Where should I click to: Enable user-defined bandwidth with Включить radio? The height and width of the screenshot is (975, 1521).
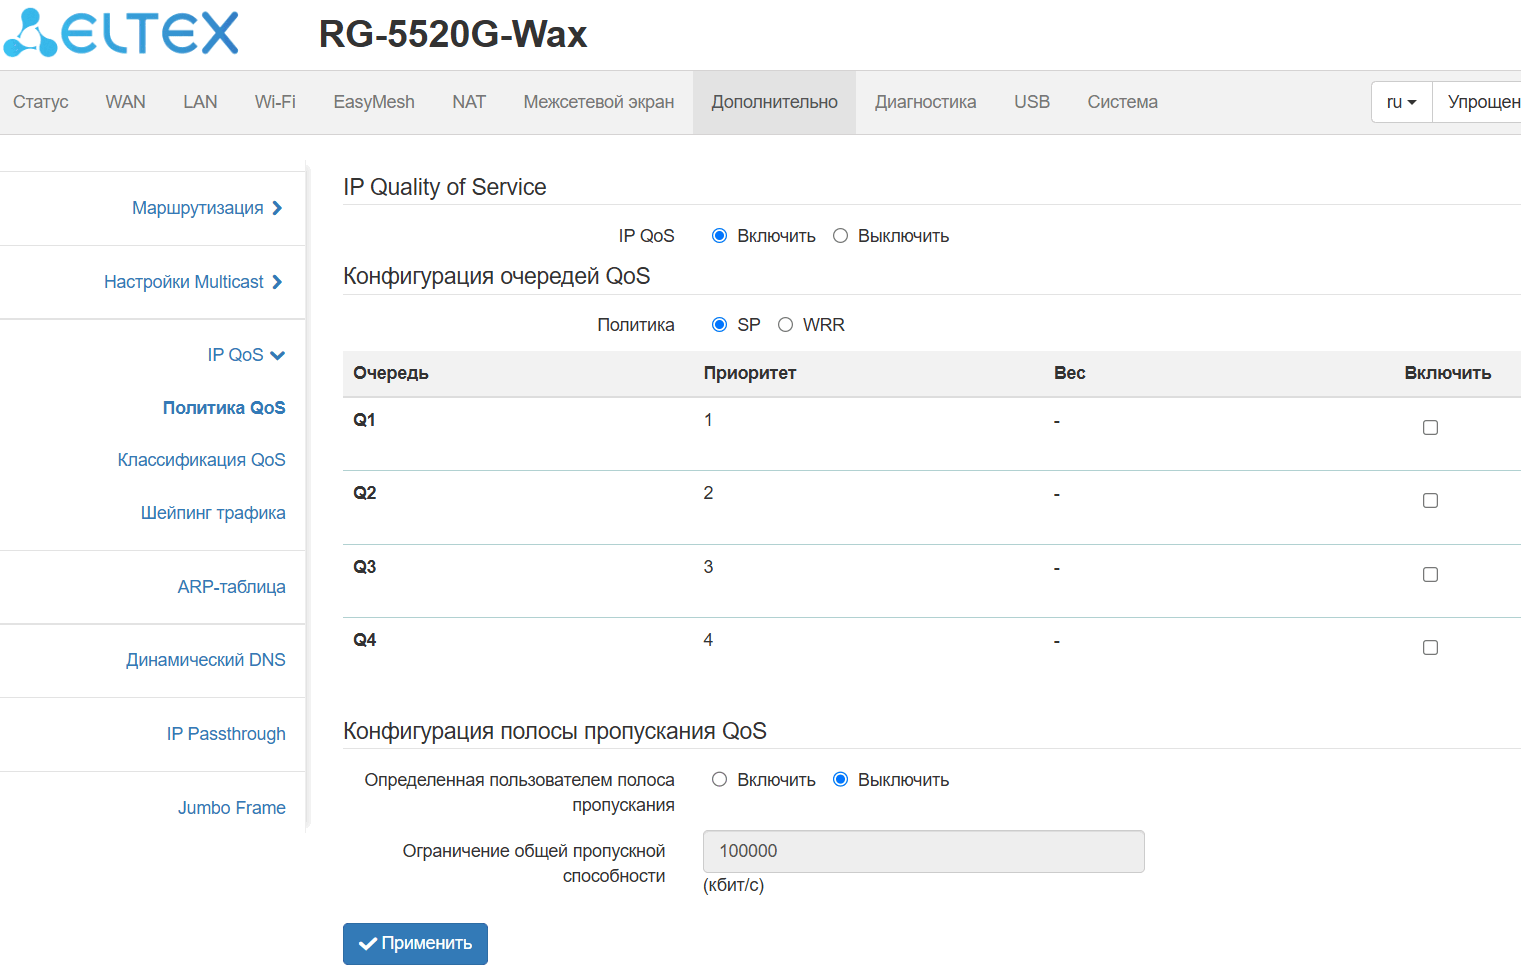[719, 780]
